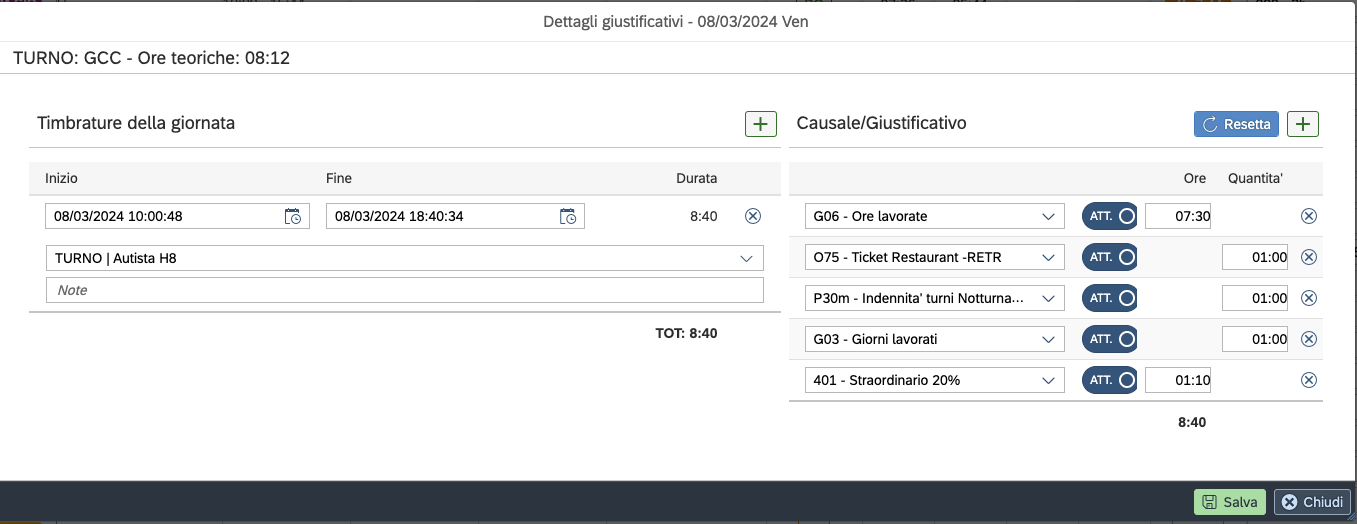Close the dialog with the Chiudi button
The image size is (1357, 524).
tap(1313, 502)
